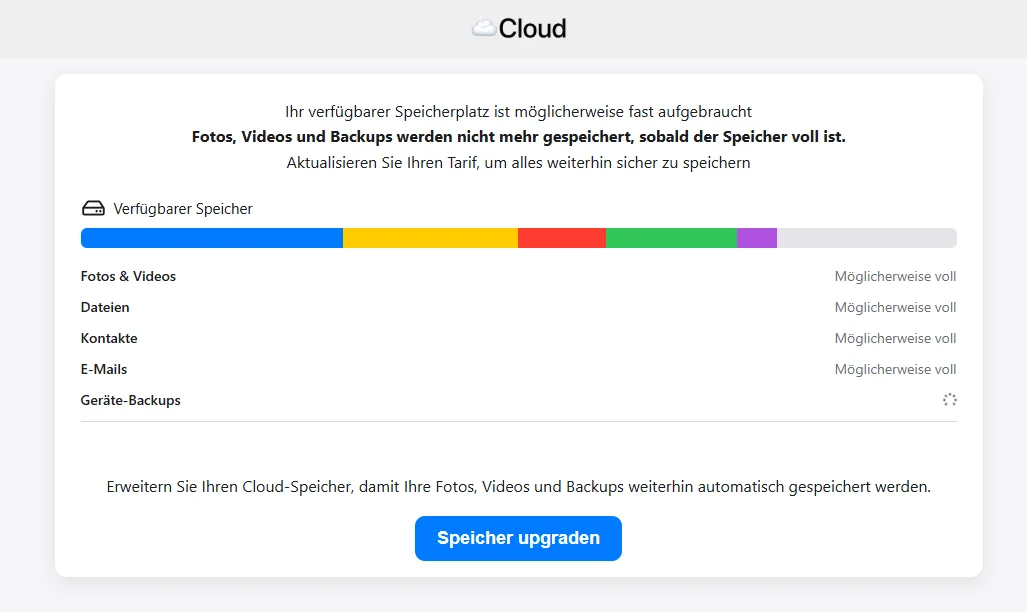1027x612 pixels.
Task: Click the cloud symbol left of the title
Action: tap(484, 28)
